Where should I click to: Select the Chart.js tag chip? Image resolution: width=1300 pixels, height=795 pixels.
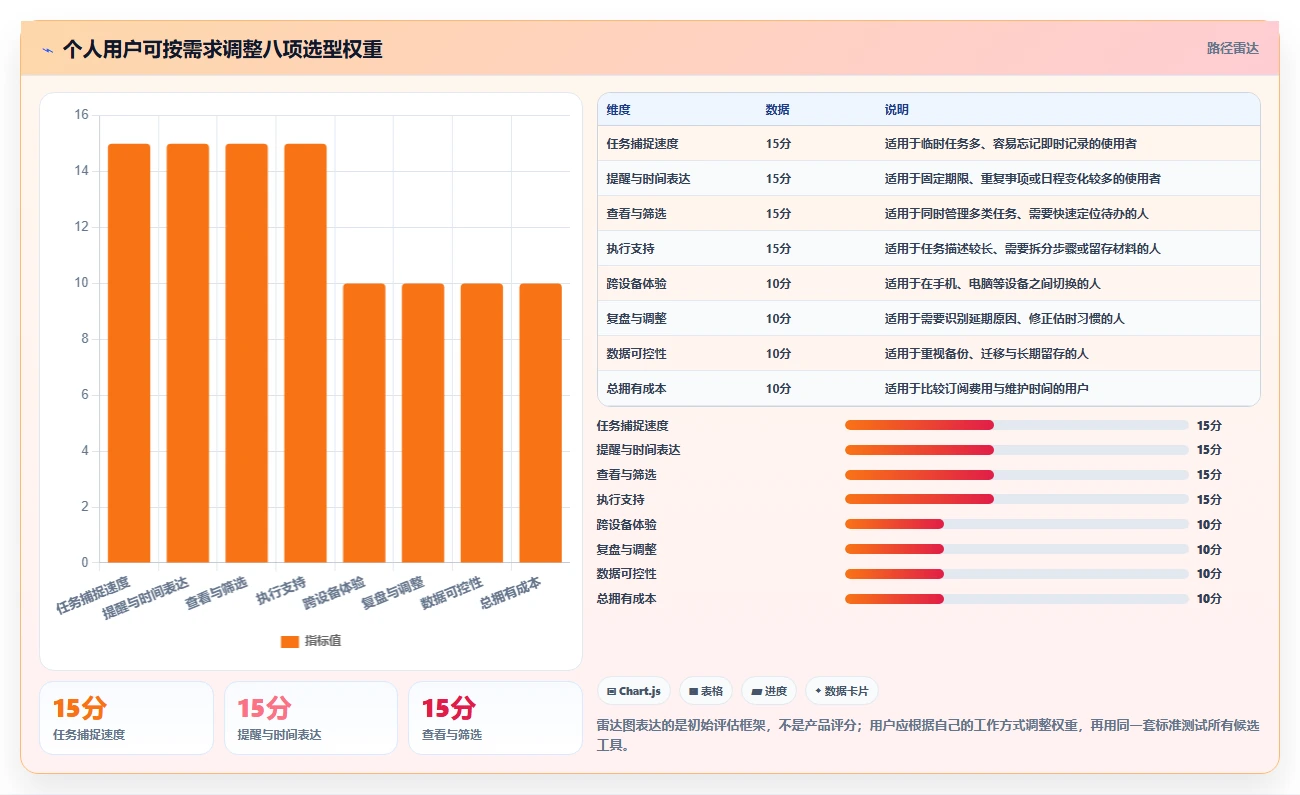click(x=634, y=691)
